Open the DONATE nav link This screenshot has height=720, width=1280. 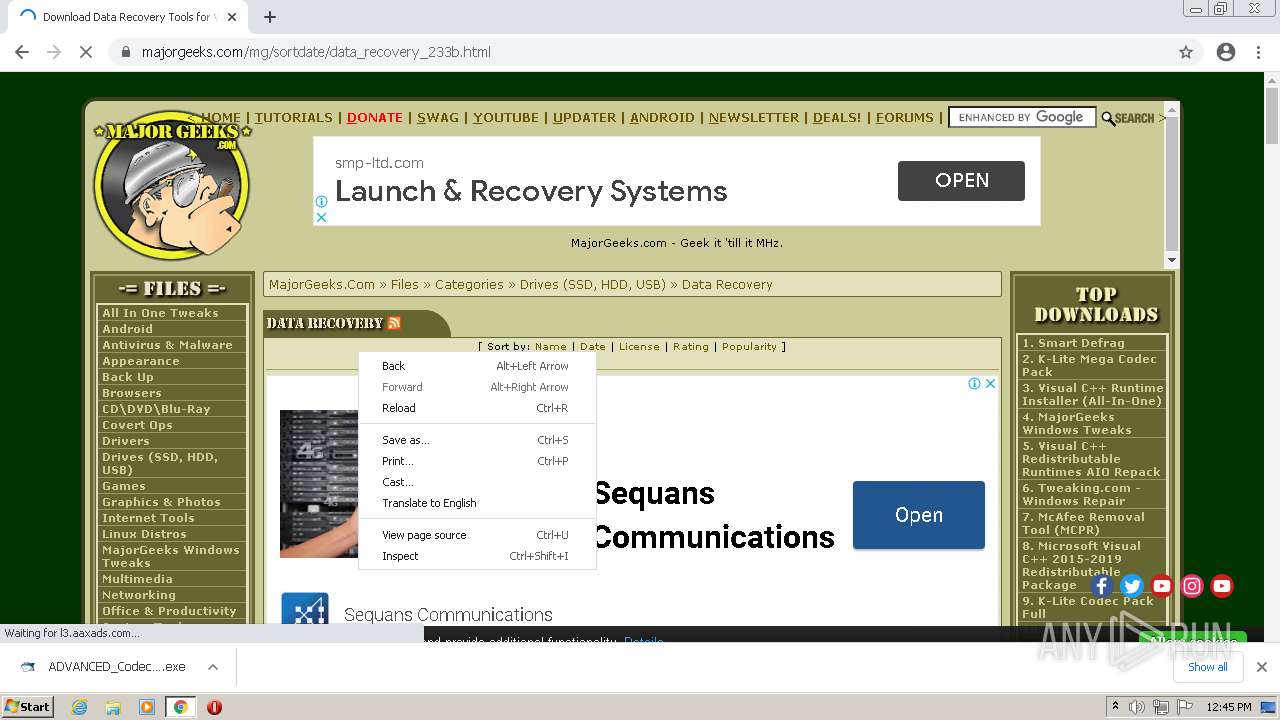coord(374,117)
